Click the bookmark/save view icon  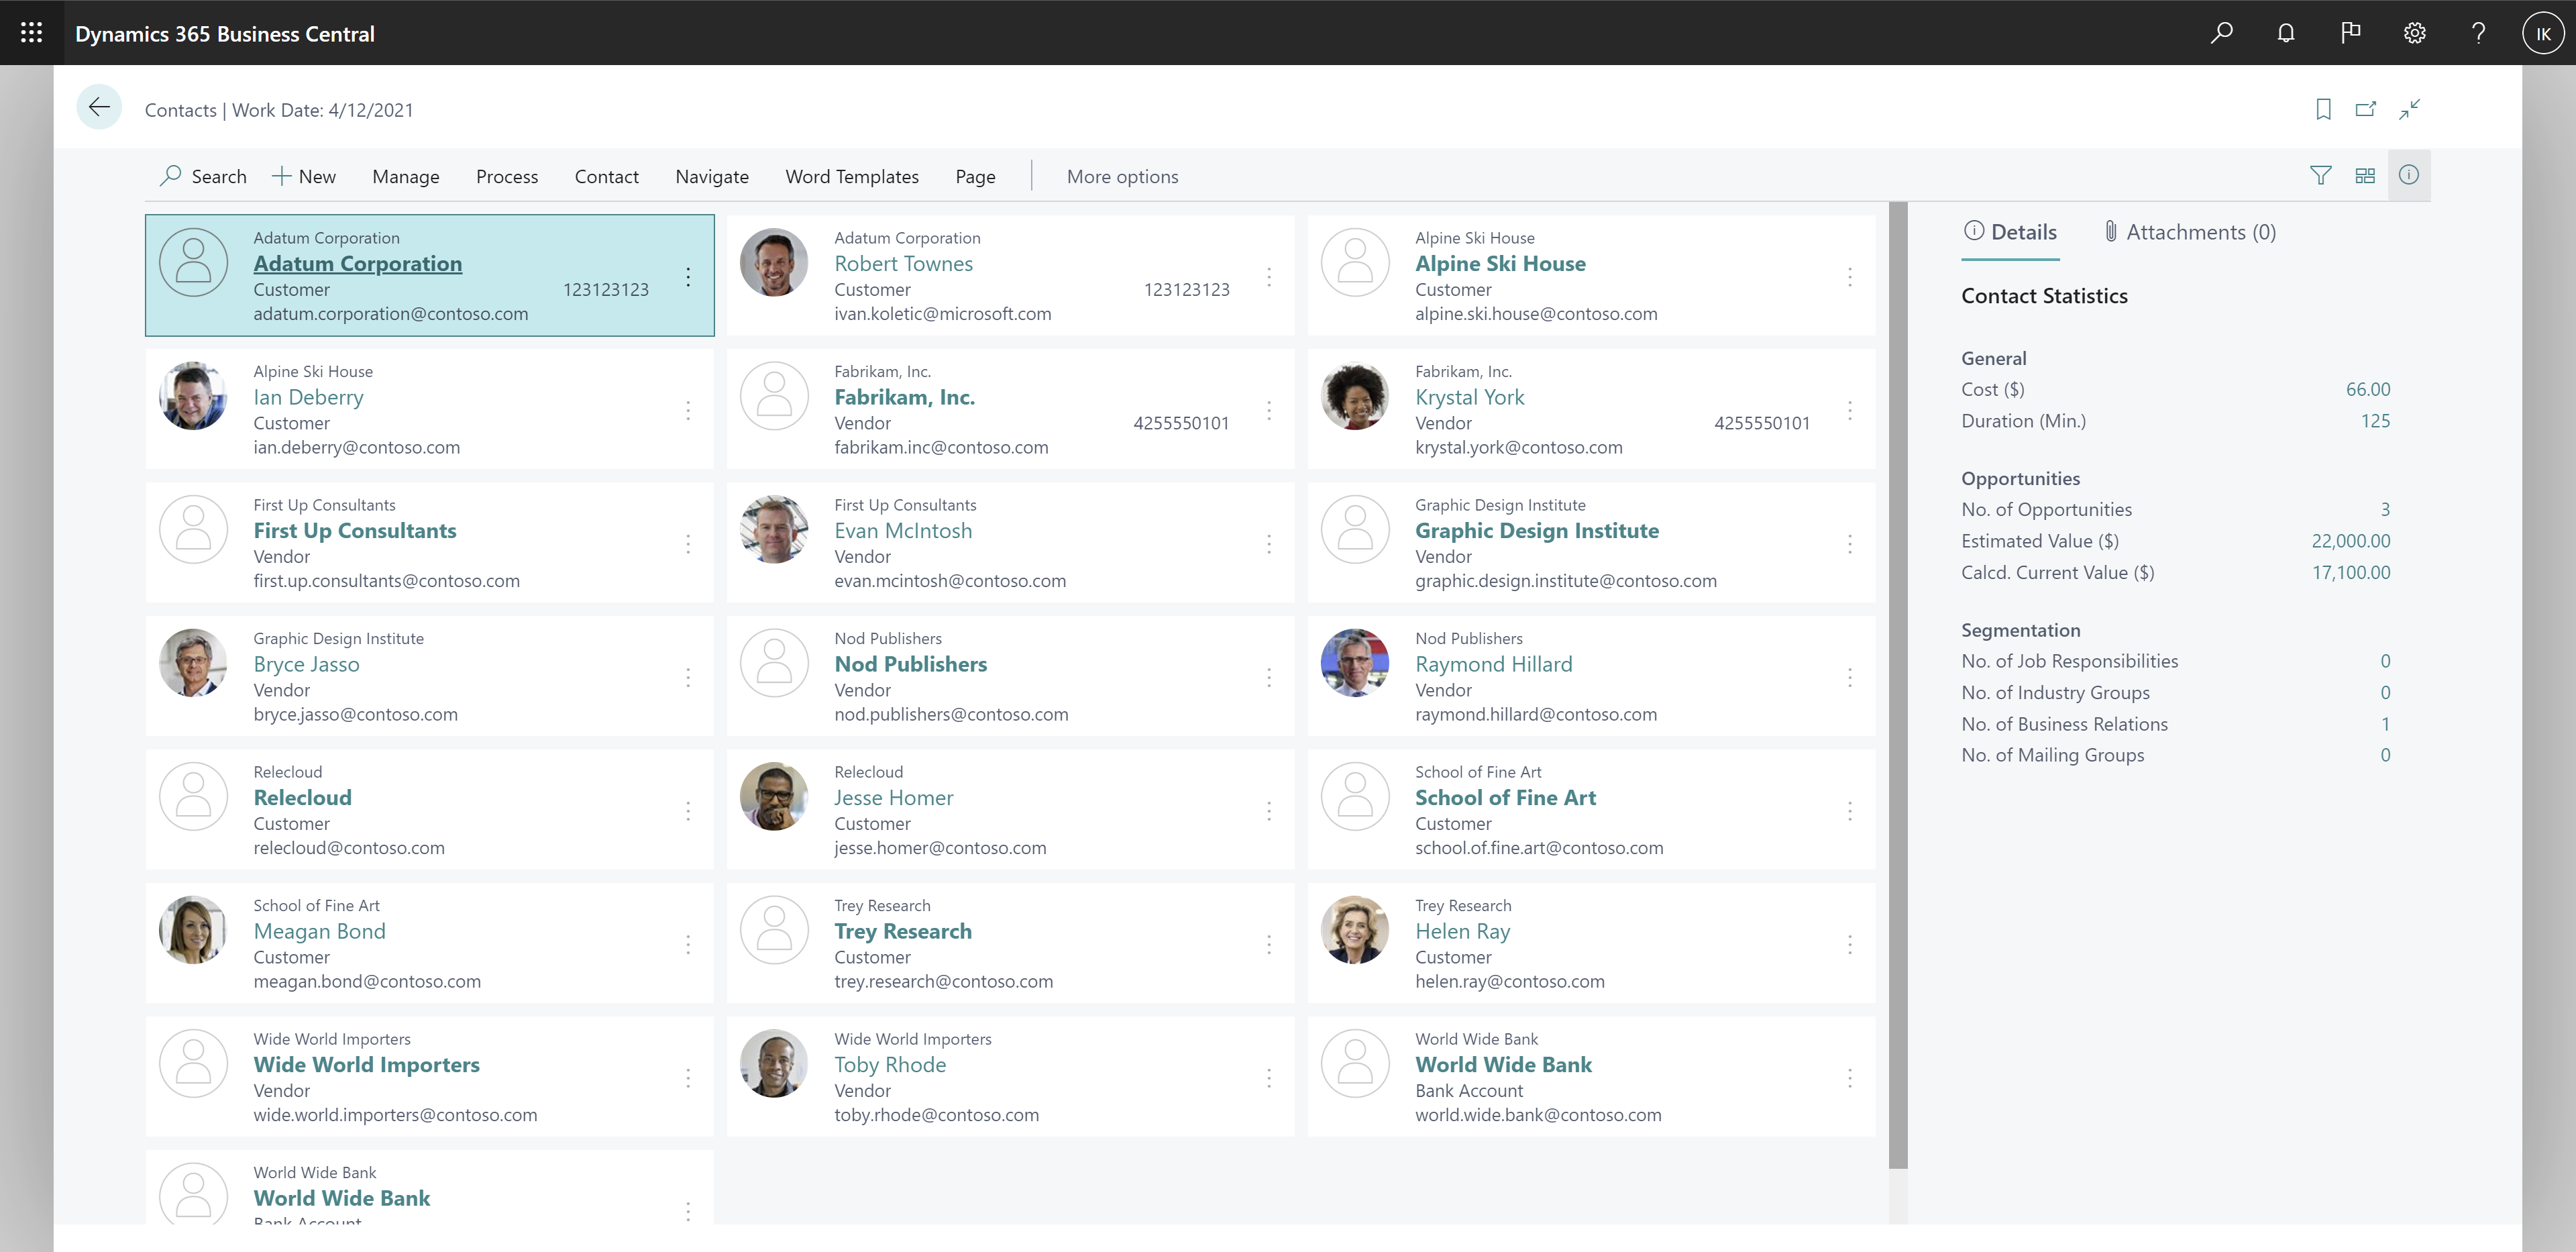coord(2323,110)
